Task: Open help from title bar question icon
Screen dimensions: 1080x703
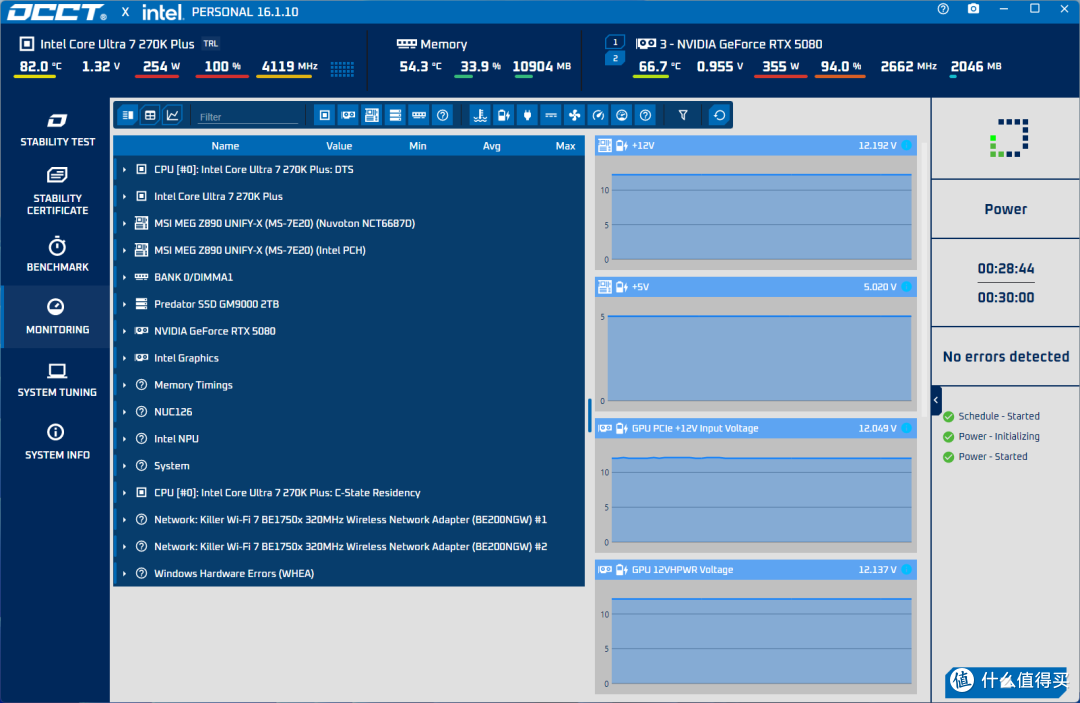Action: pos(943,9)
